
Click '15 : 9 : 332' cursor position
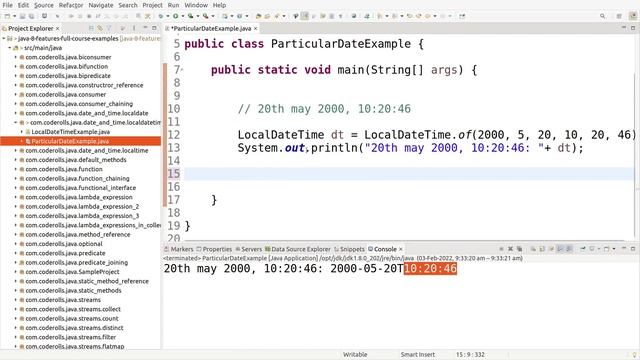(x=470, y=354)
